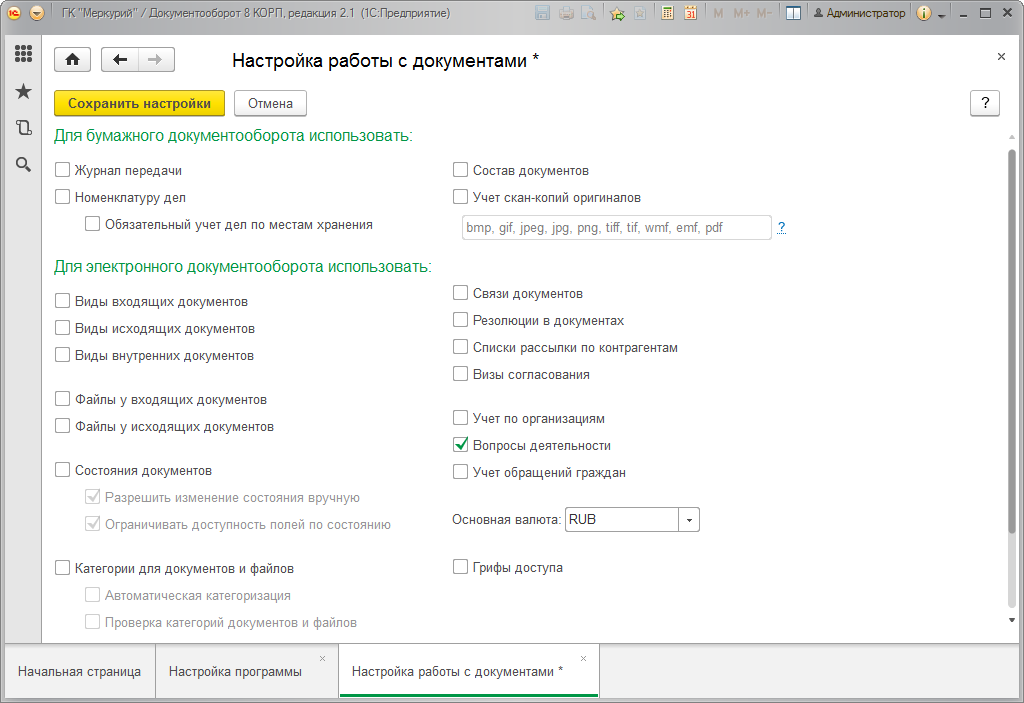Open the information 'i' icon
This screenshot has width=1024, height=703.
923,13
